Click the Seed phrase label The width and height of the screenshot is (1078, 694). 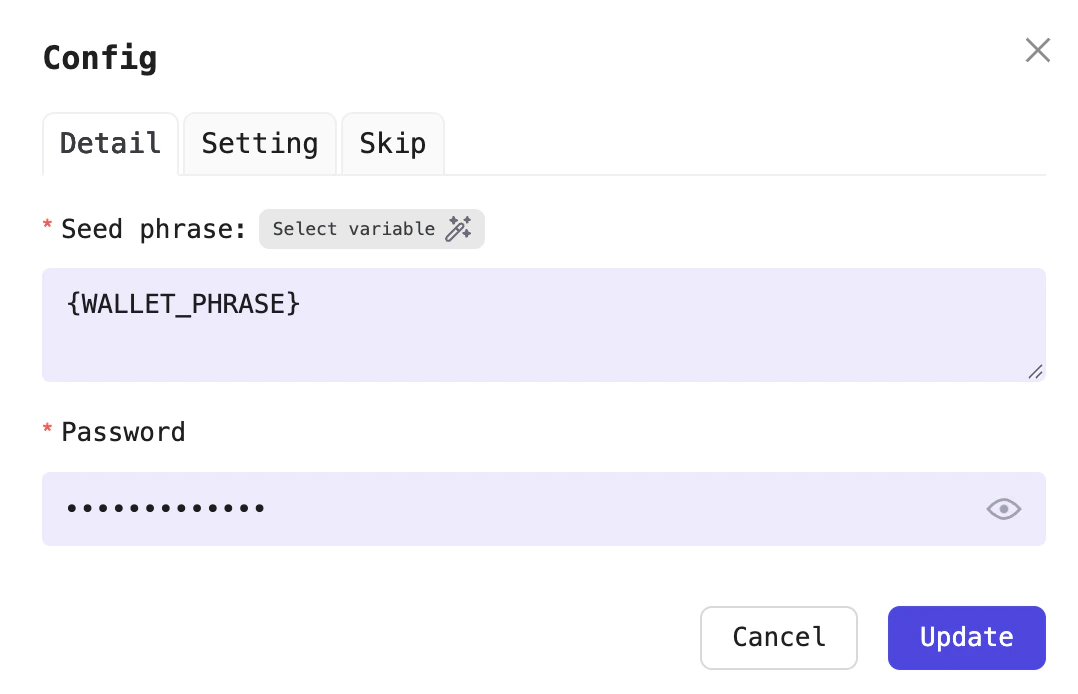point(153,229)
